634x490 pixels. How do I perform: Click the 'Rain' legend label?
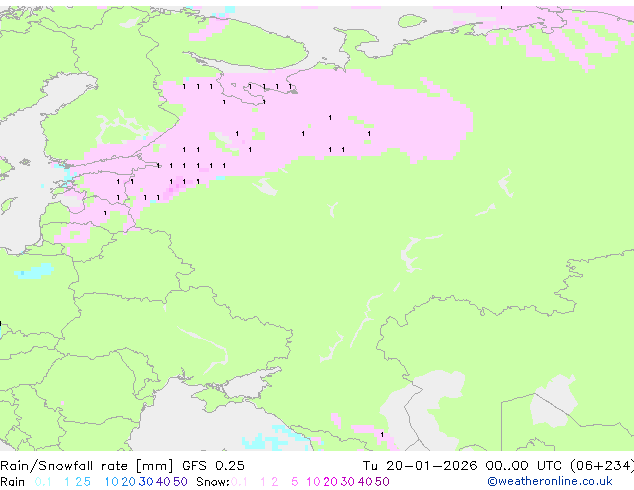(13, 482)
